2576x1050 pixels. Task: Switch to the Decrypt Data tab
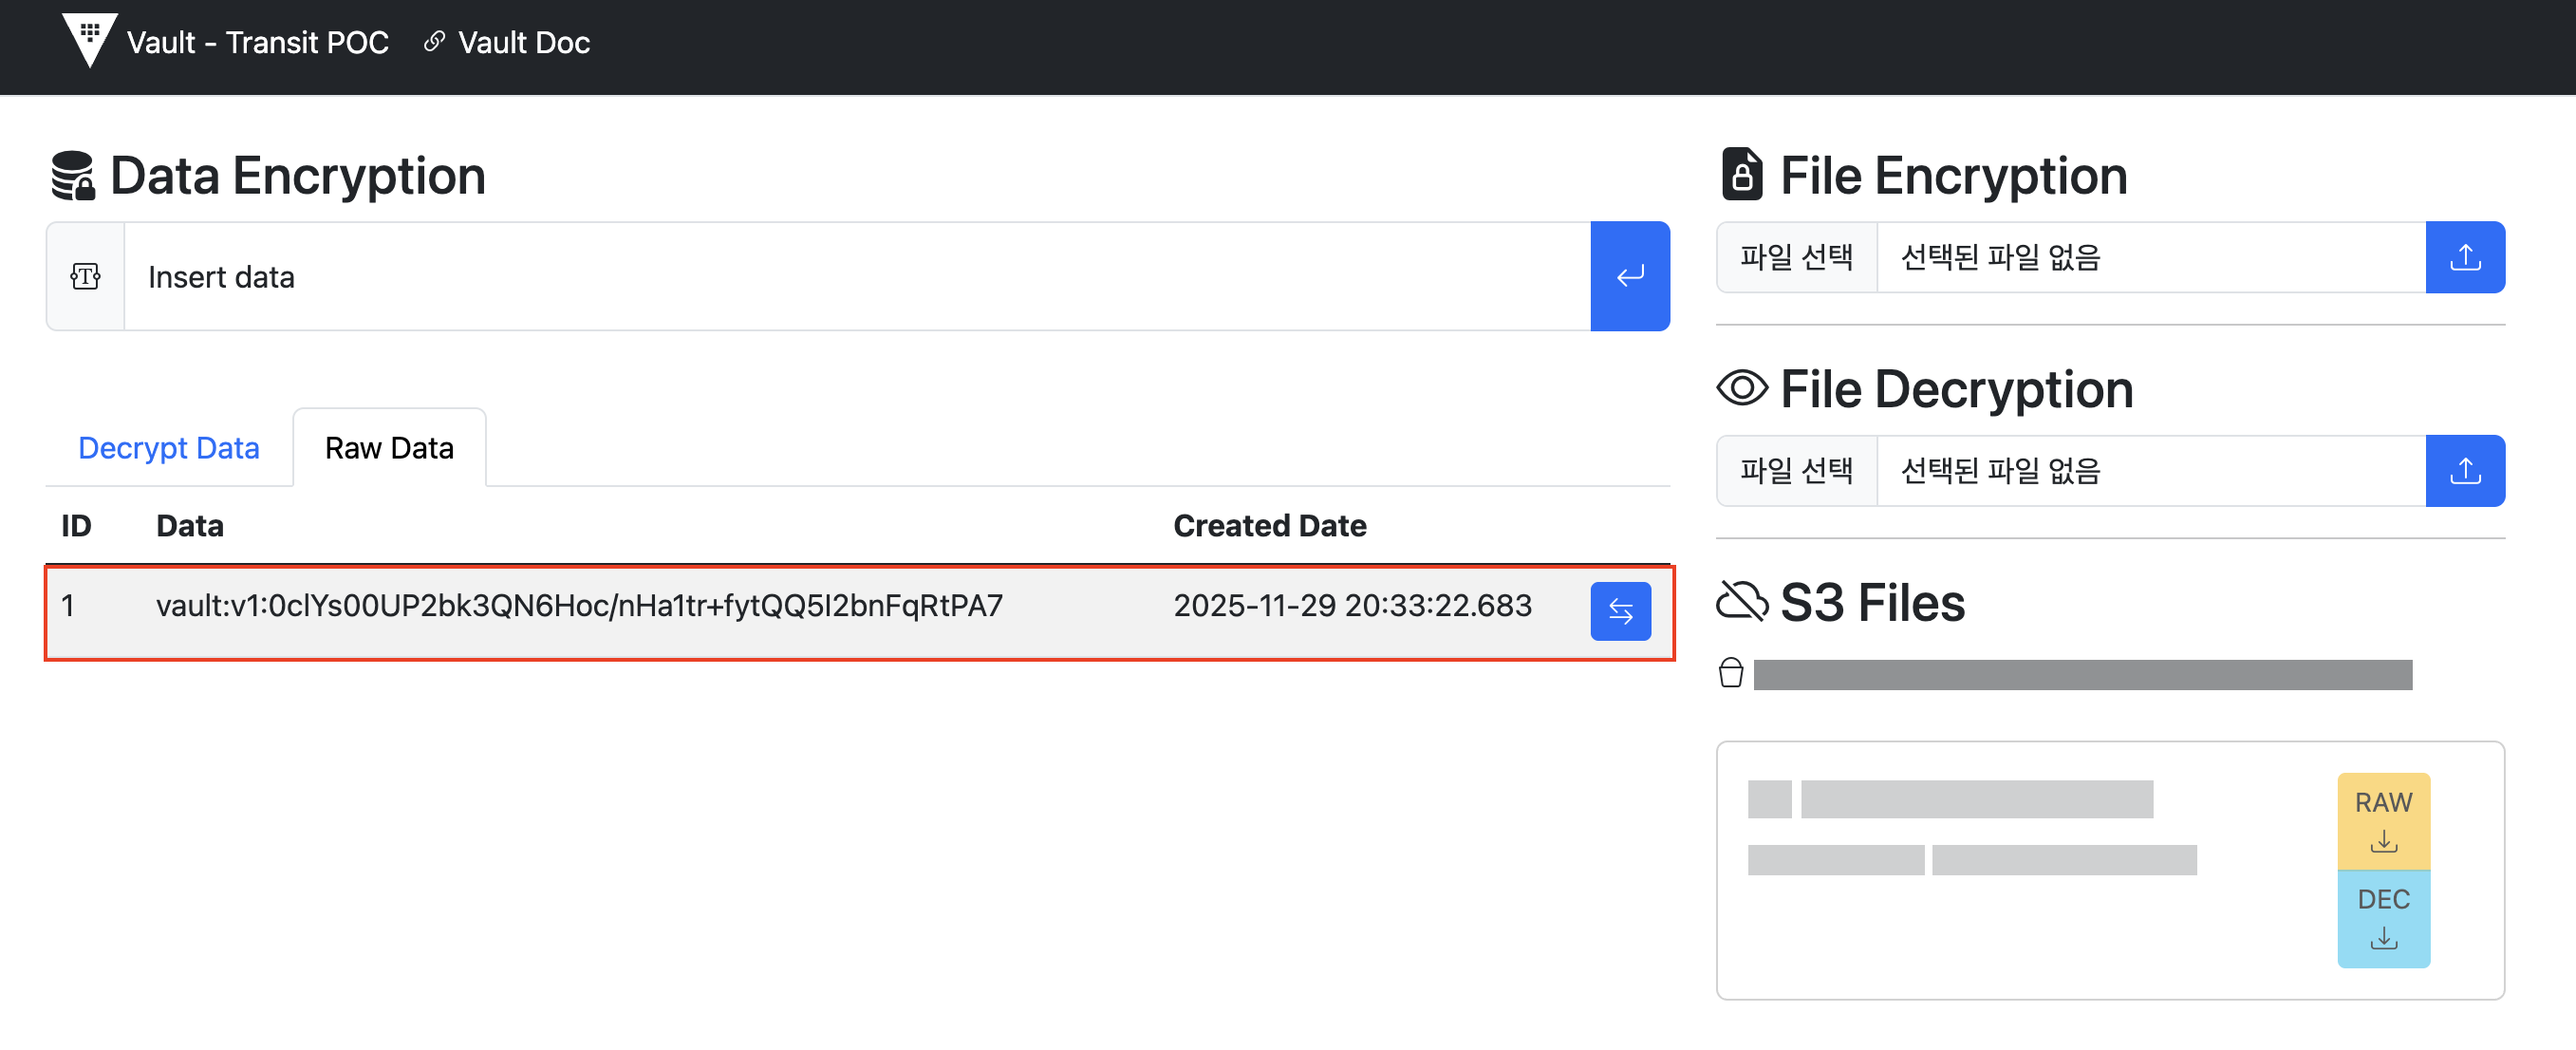tap(168, 448)
